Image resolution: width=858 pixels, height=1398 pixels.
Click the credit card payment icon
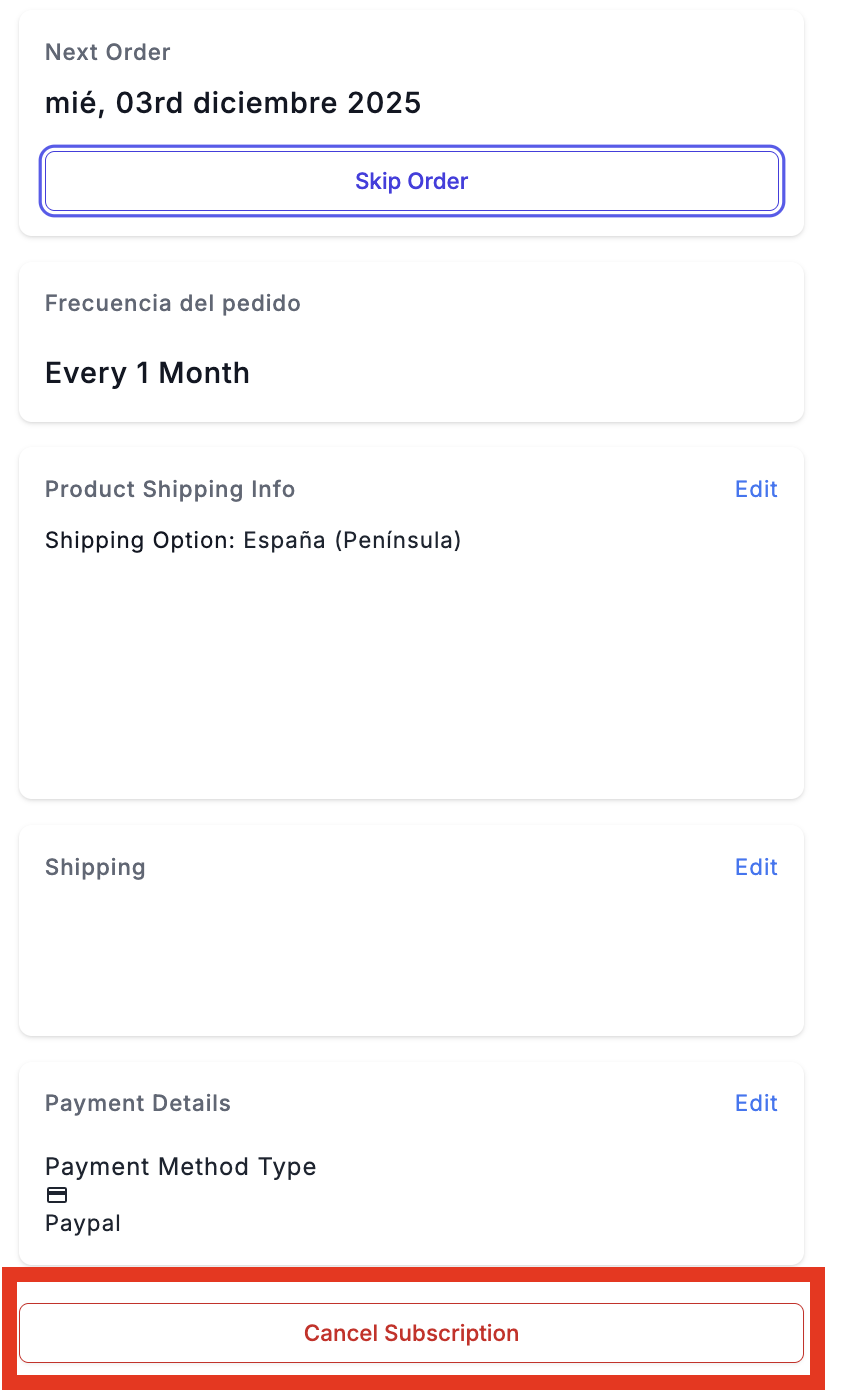[x=58, y=1195]
